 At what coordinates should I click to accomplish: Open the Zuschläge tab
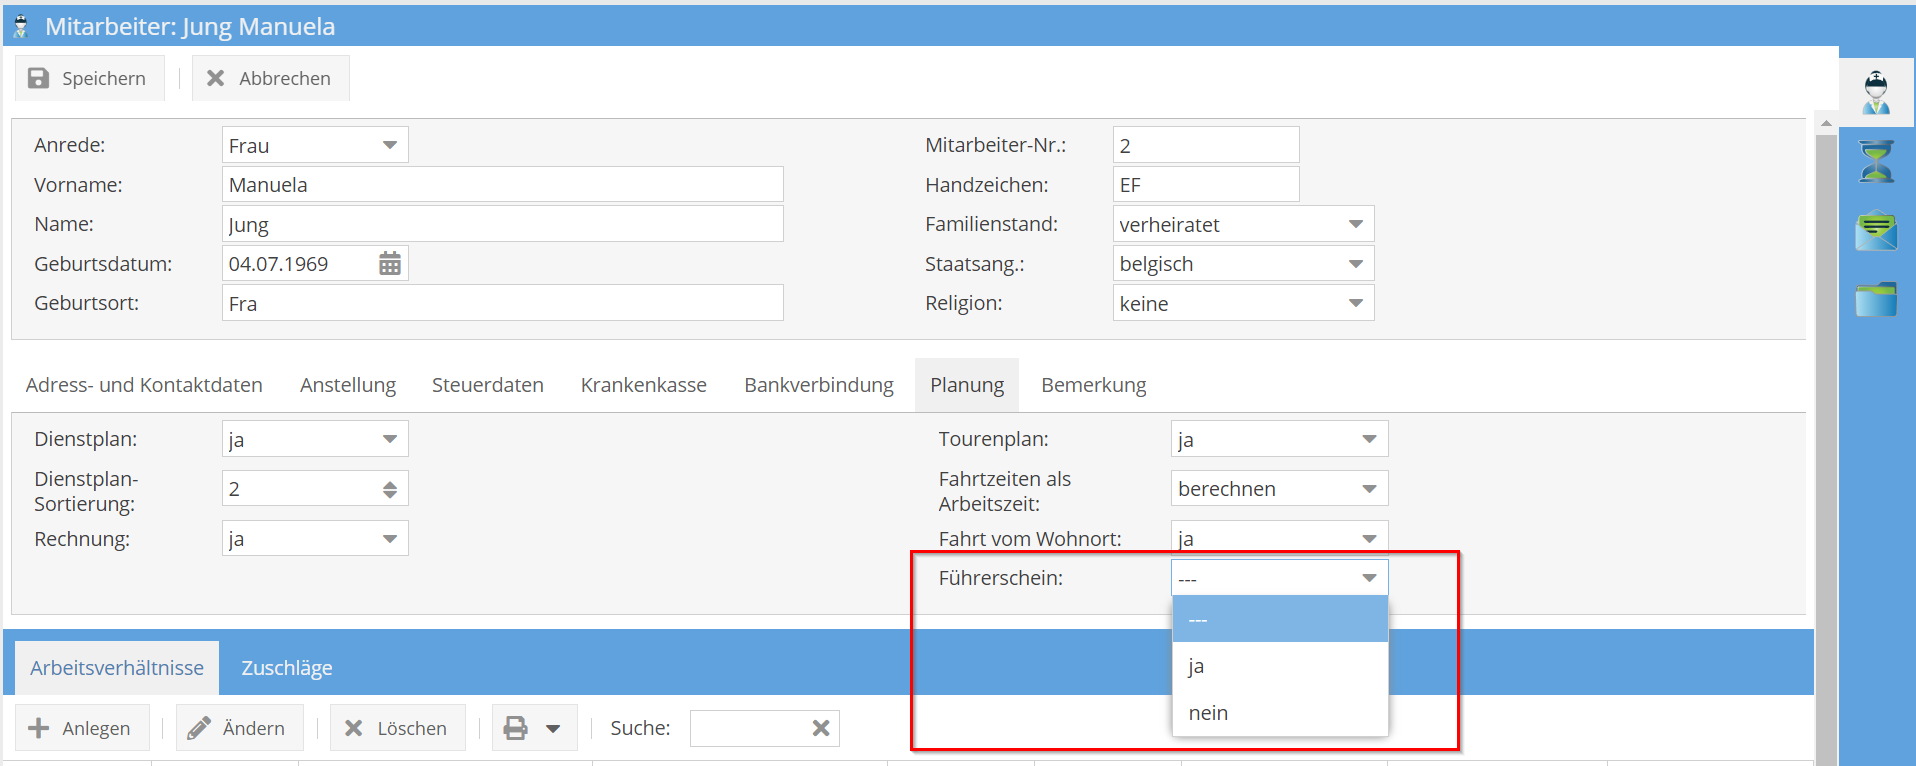(287, 668)
